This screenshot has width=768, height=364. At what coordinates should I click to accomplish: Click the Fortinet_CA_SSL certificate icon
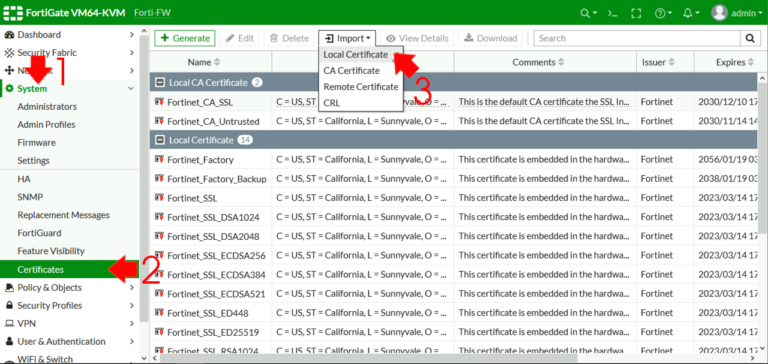[159, 102]
